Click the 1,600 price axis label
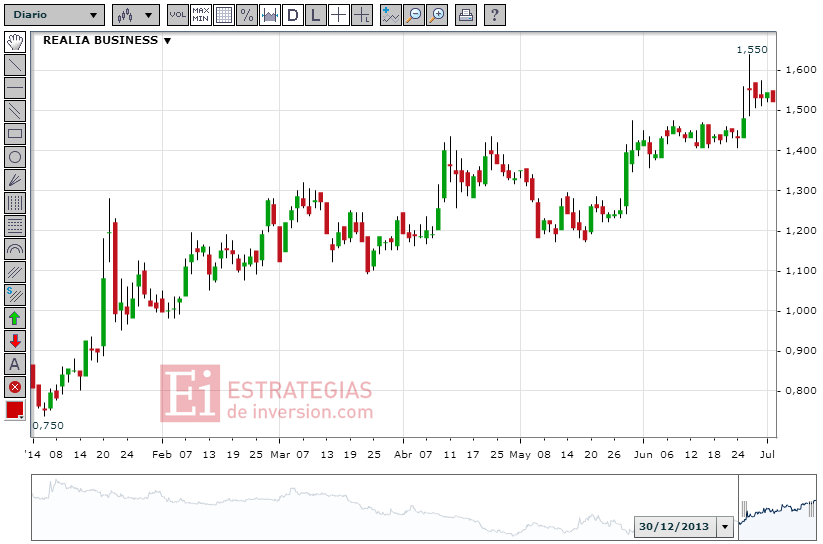 coord(801,70)
